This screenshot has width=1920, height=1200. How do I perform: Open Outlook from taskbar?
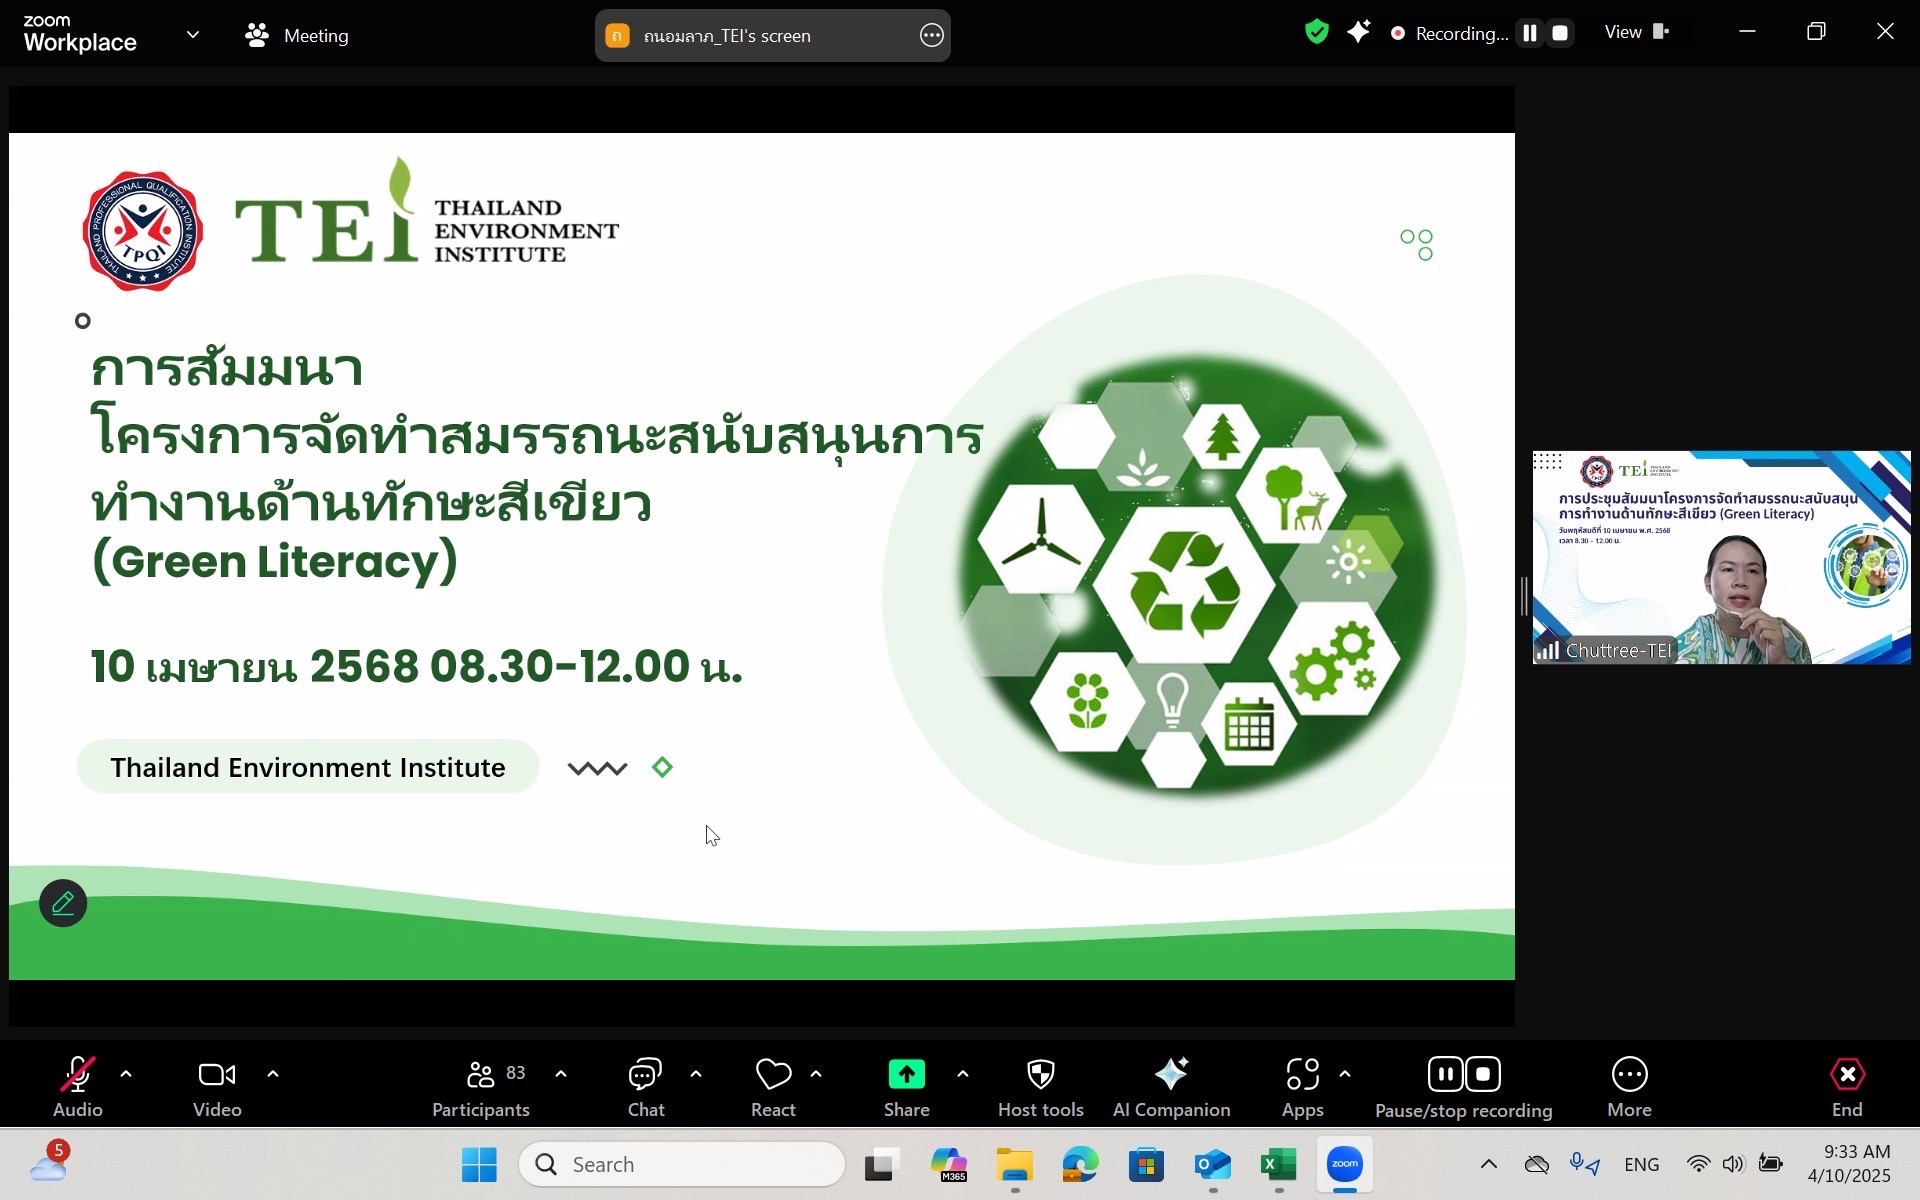coord(1212,1164)
